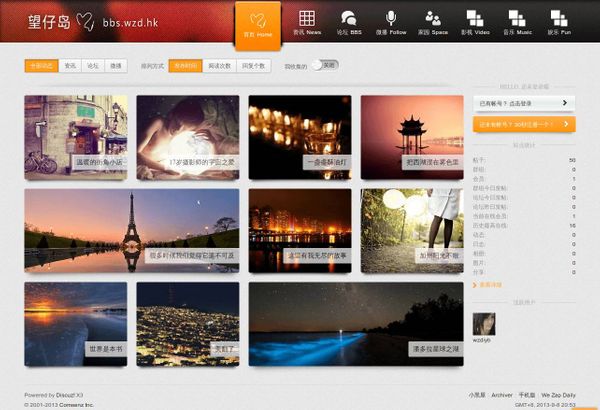Click the orange view details link
600x410 pixels.
click(x=491, y=285)
